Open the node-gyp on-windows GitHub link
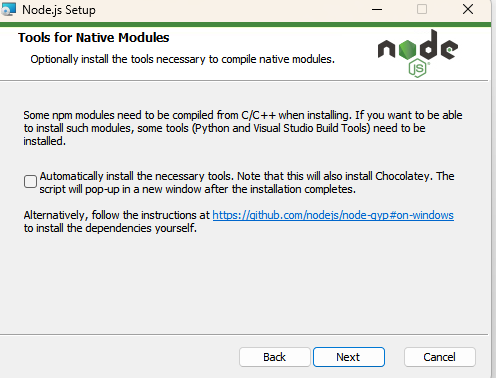The width and height of the screenshot is (496, 378). pos(333,215)
